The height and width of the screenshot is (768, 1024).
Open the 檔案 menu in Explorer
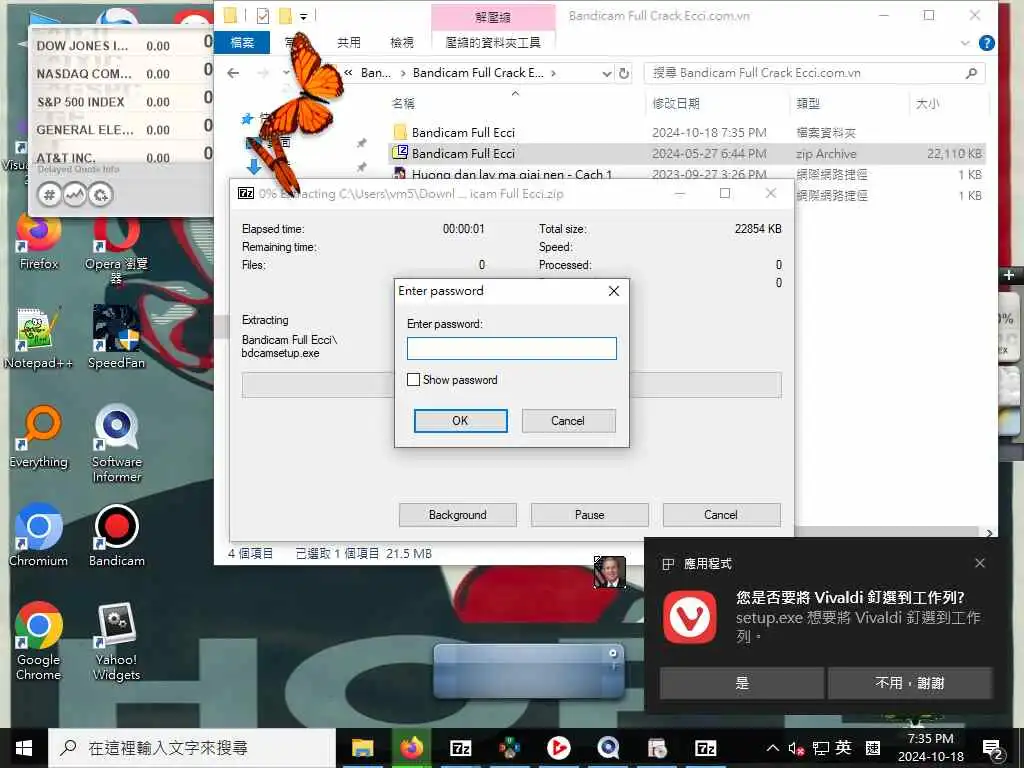tap(242, 42)
